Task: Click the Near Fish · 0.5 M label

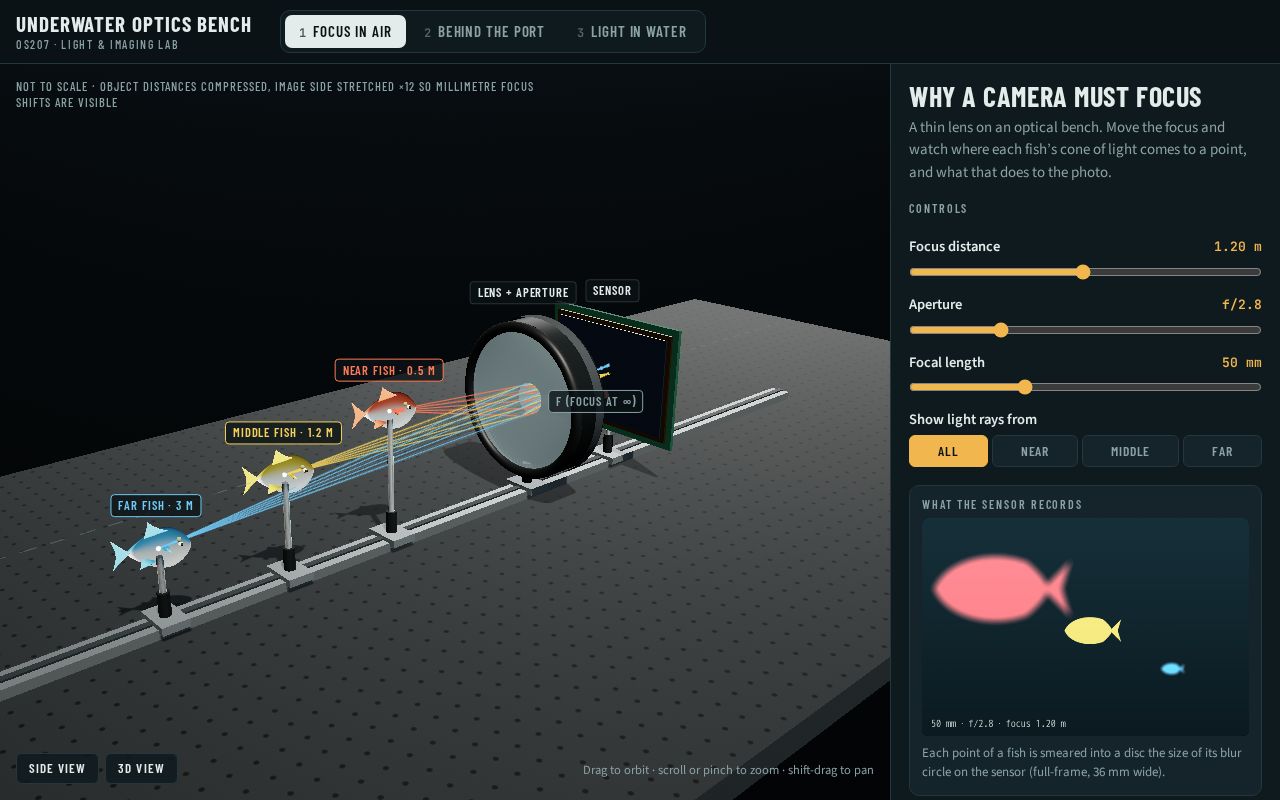Action: pyautogui.click(x=389, y=370)
